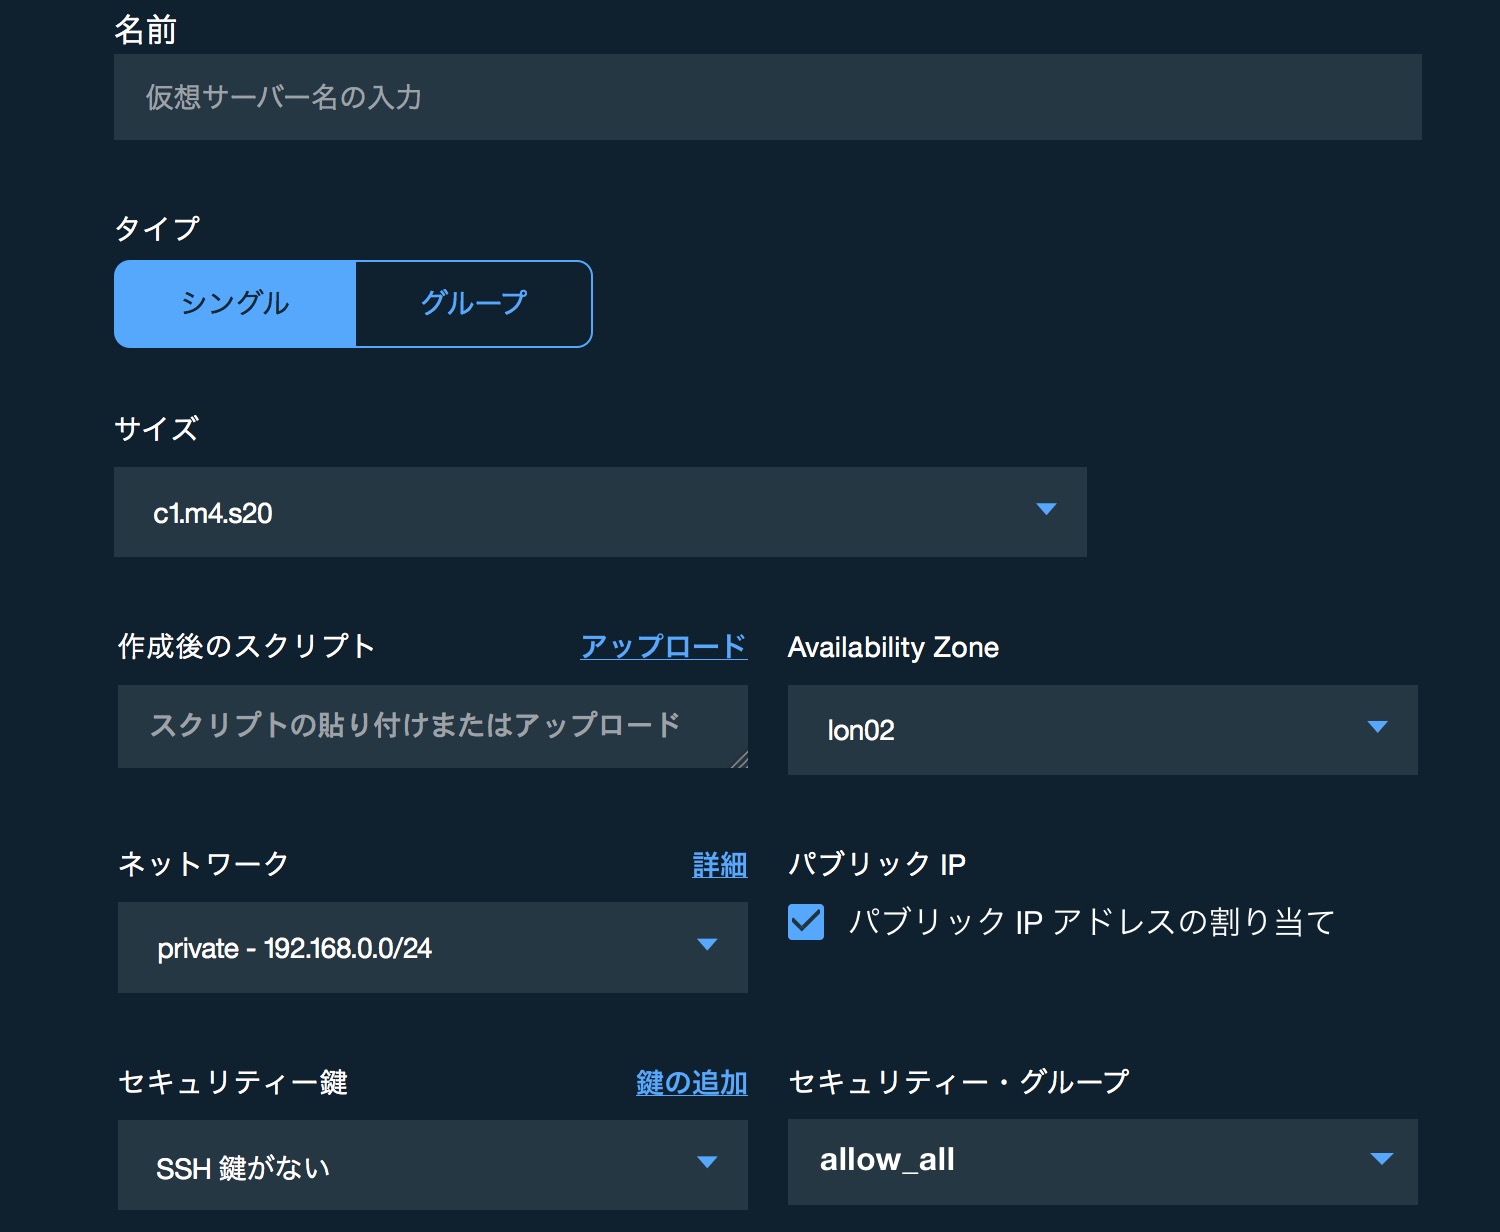Toggle the パブリック IP アドレスの割り当て checkbox
1500x1232 pixels.
point(806,921)
